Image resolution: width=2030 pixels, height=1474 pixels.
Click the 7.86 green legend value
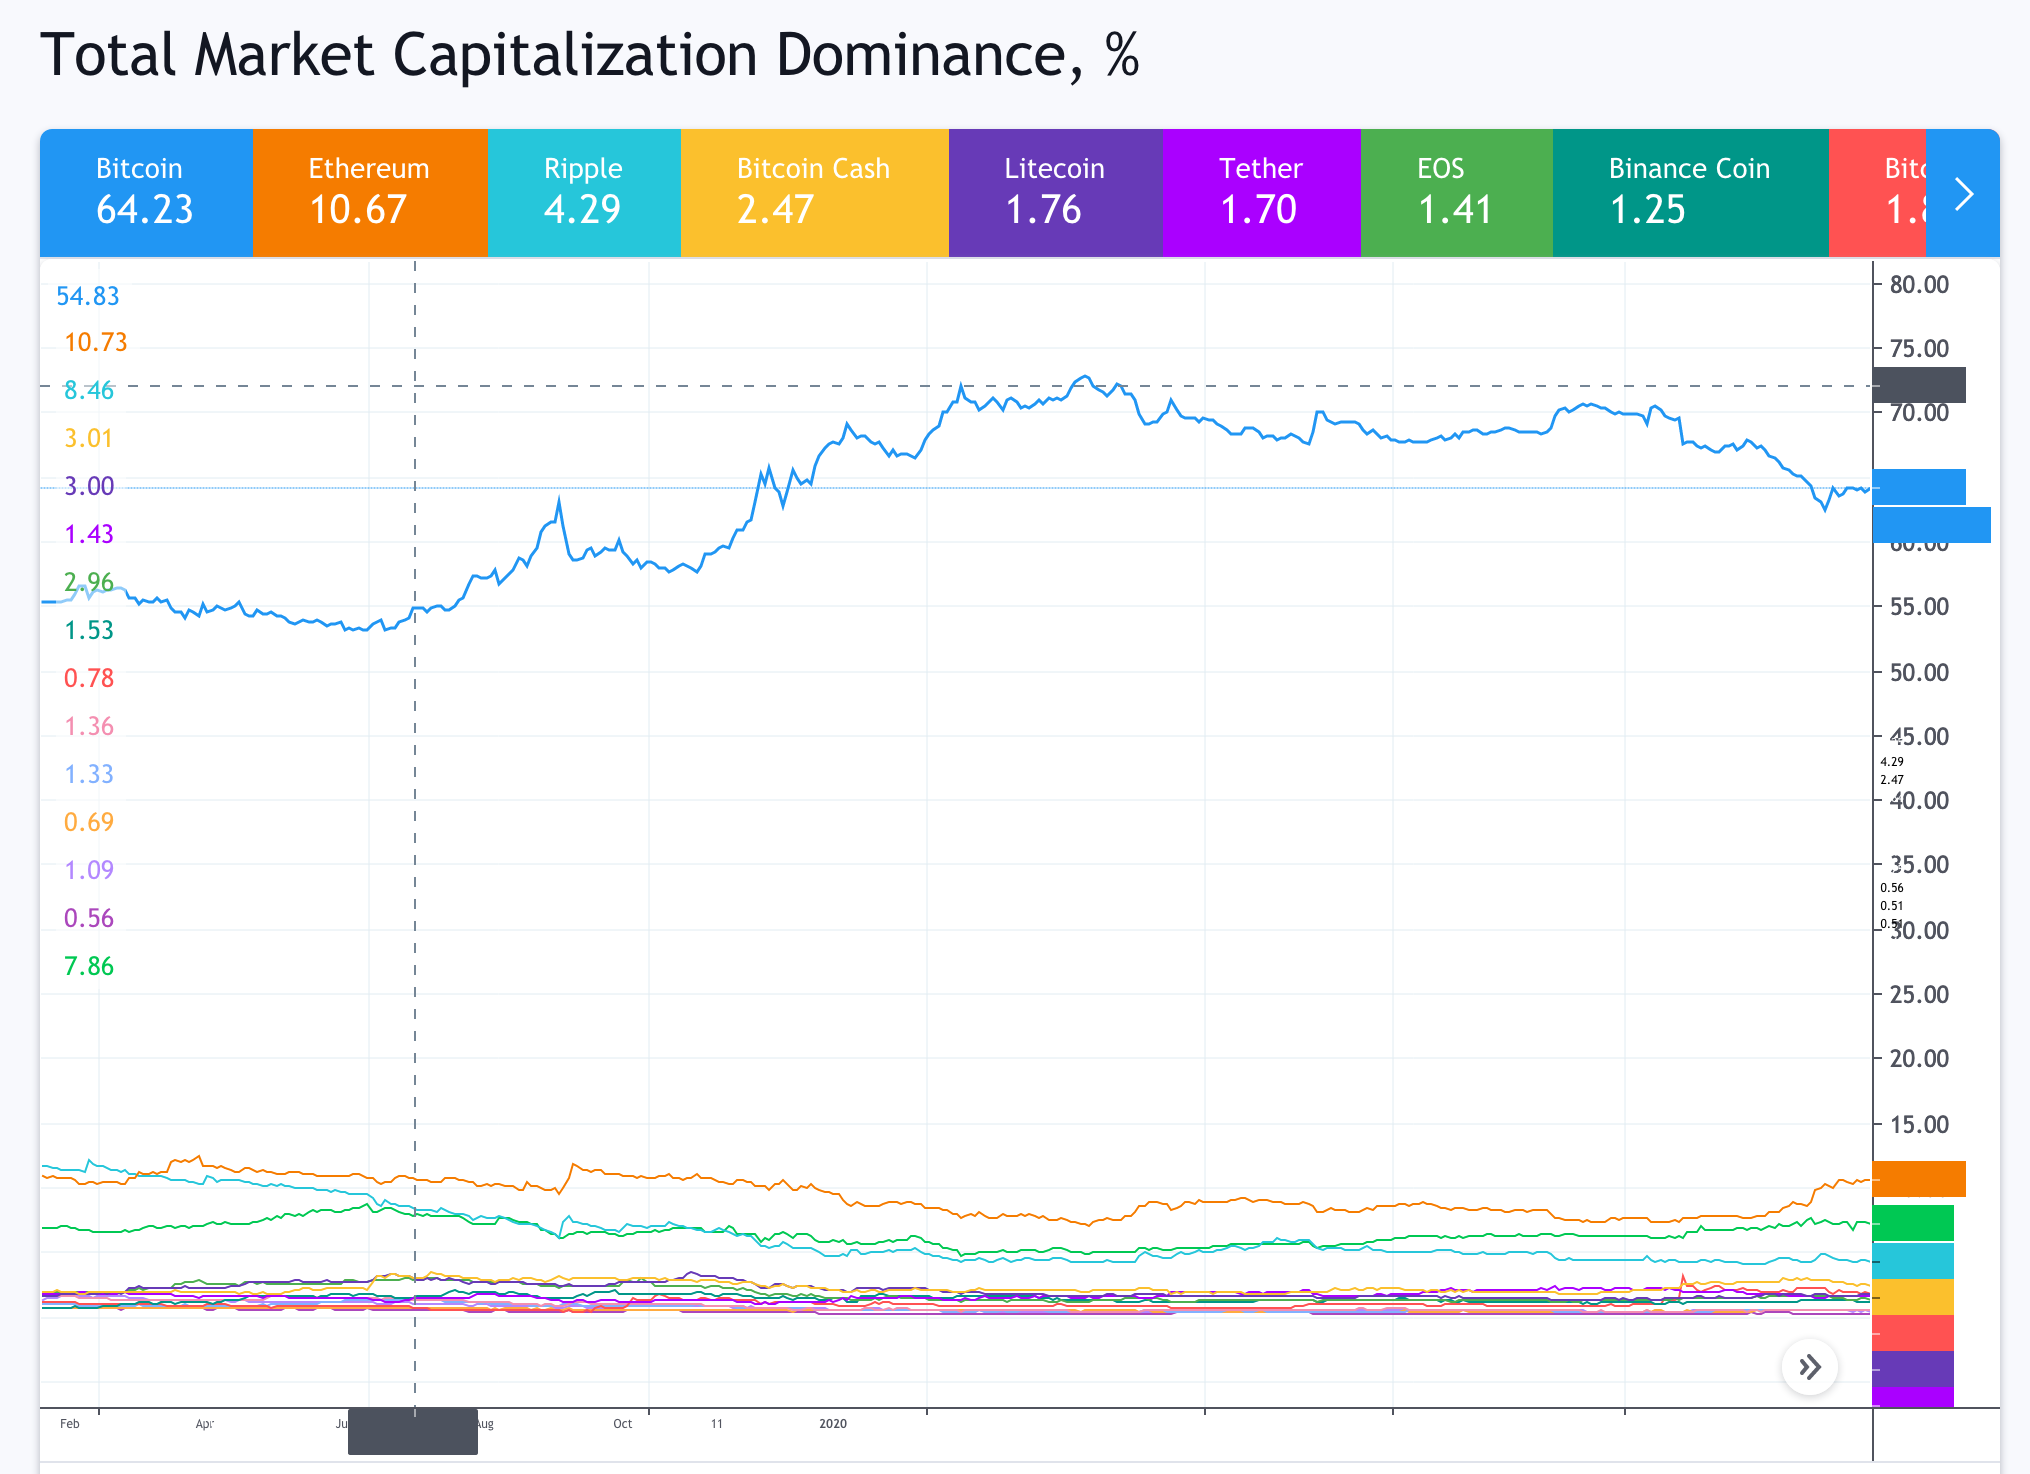coord(88,966)
